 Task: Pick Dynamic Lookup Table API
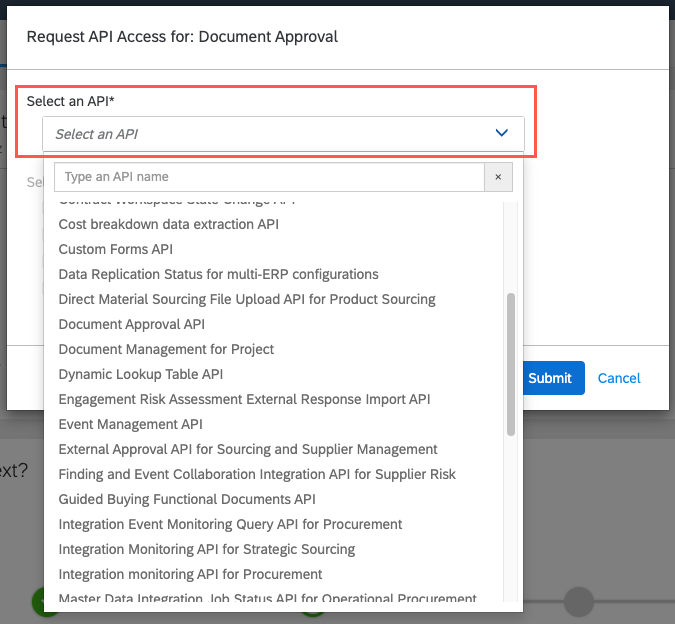(x=141, y=374)
